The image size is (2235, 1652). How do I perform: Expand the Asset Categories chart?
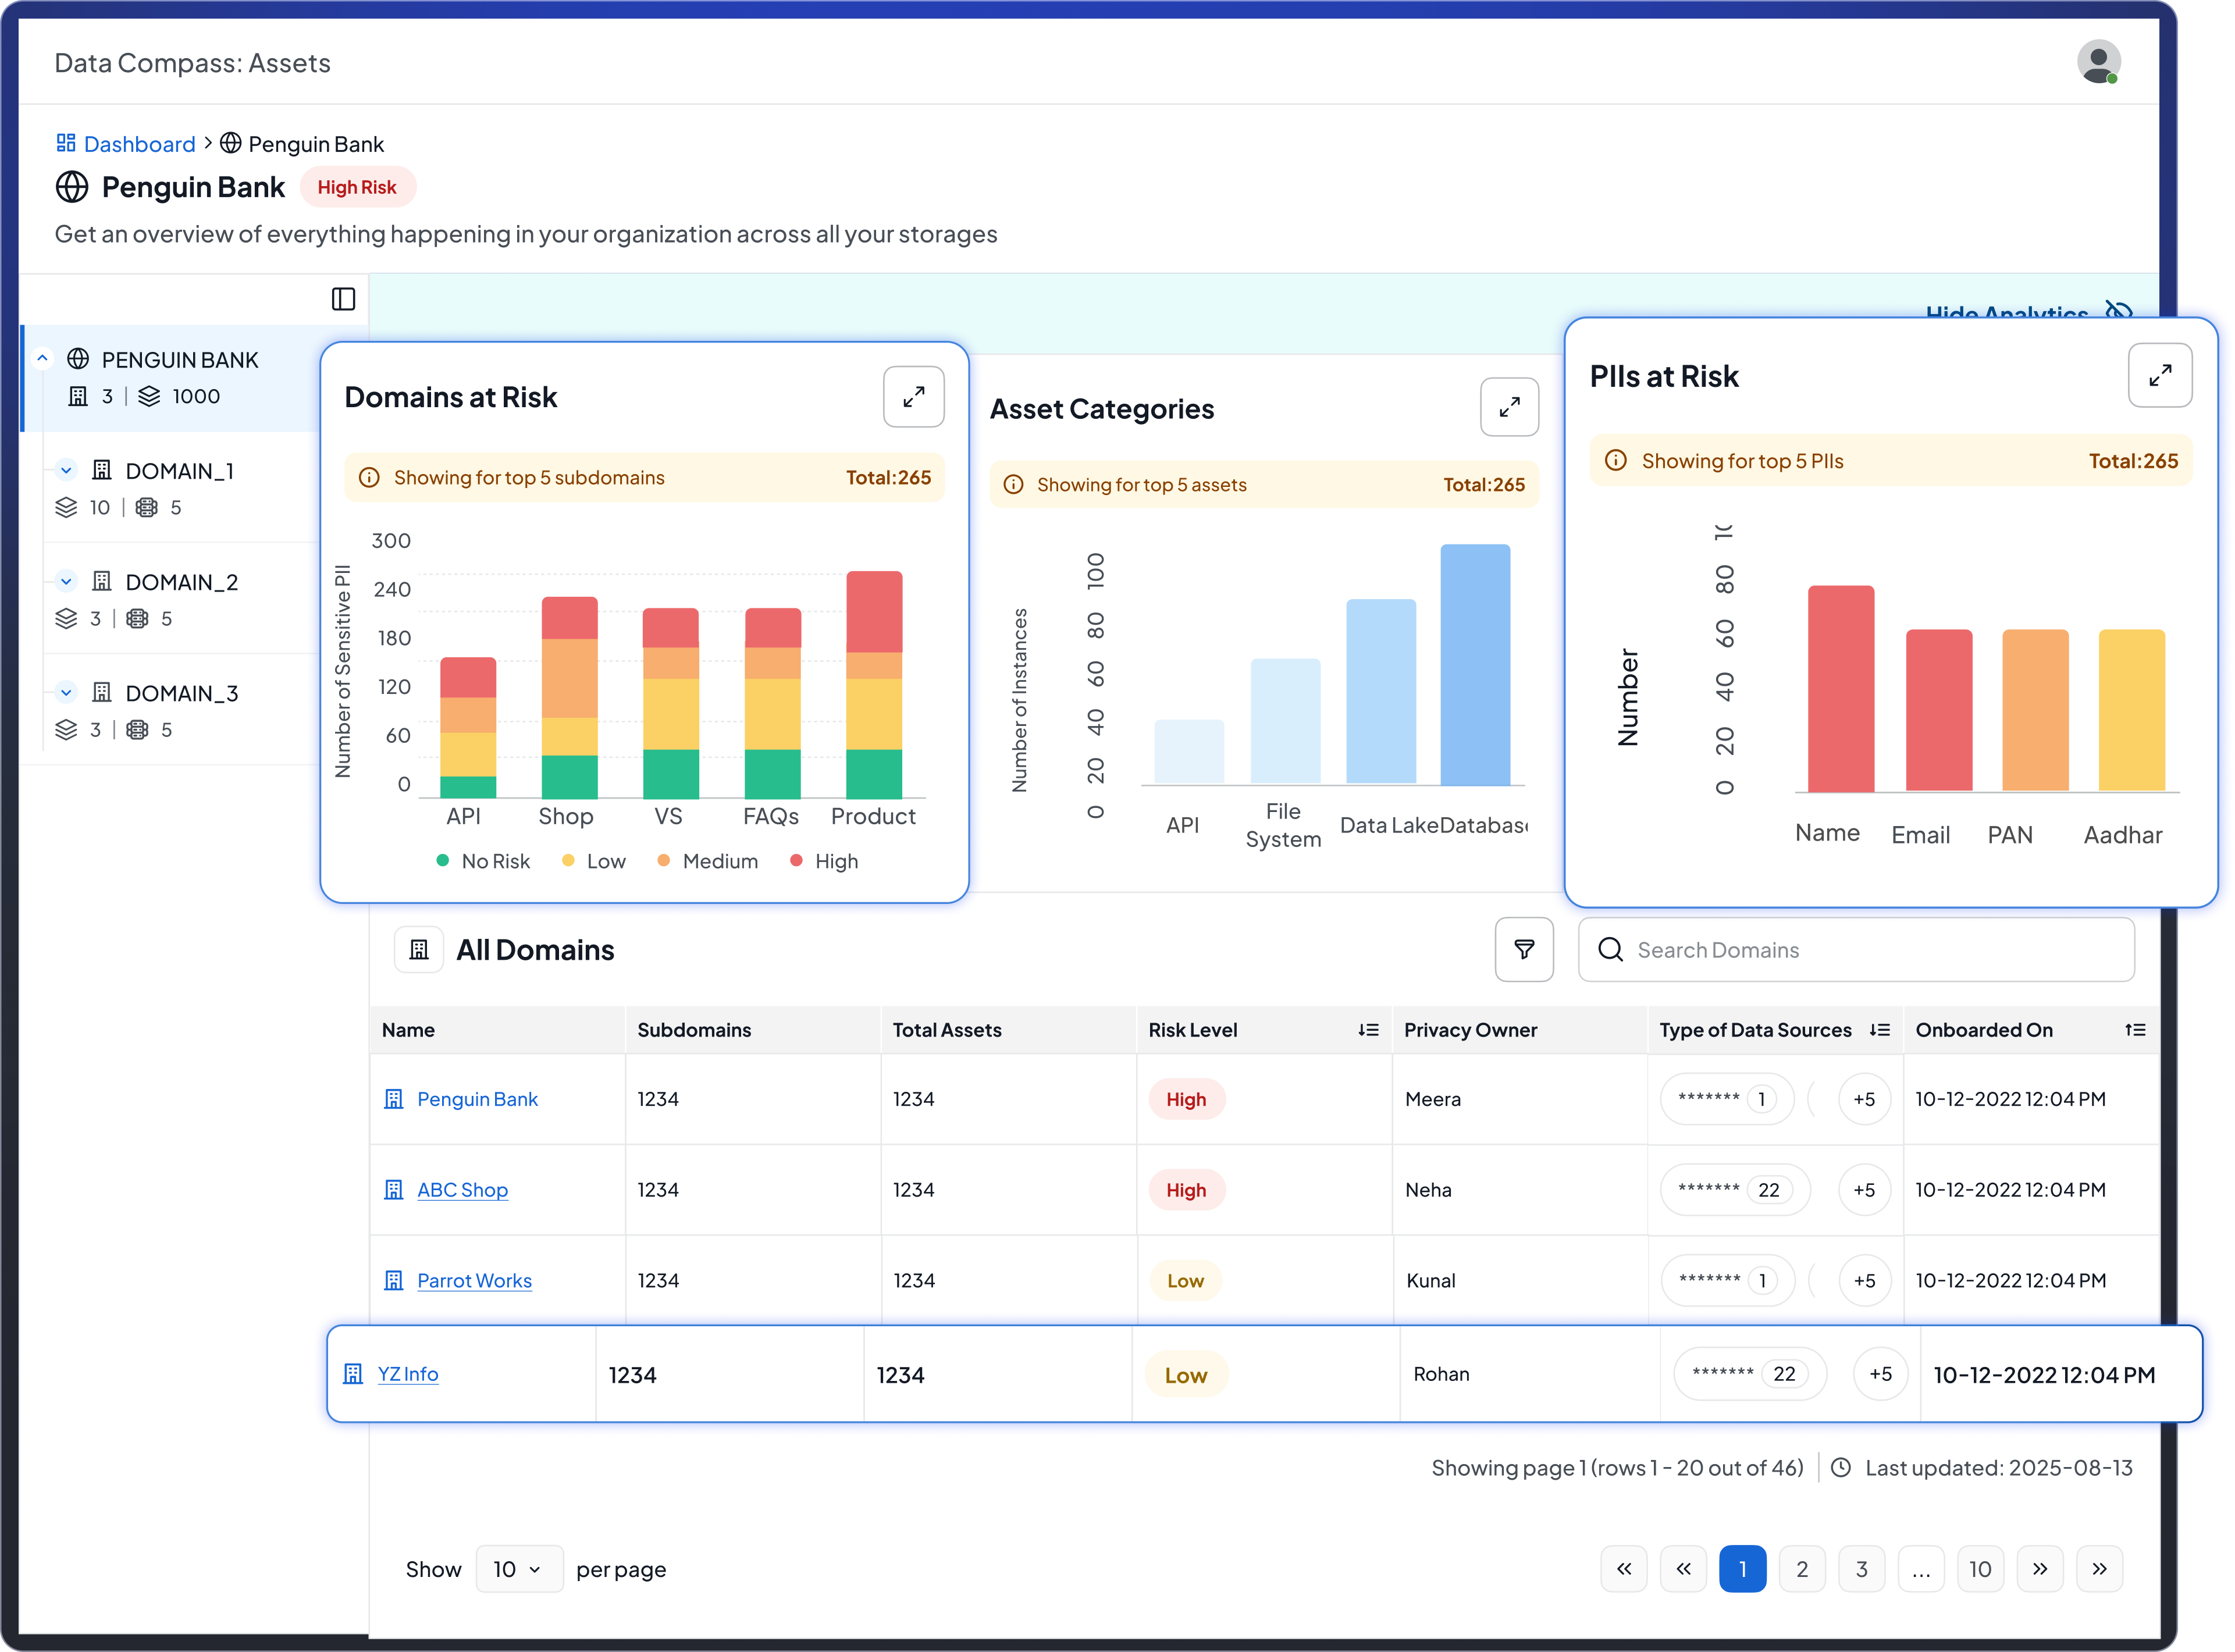[1508, 407]
